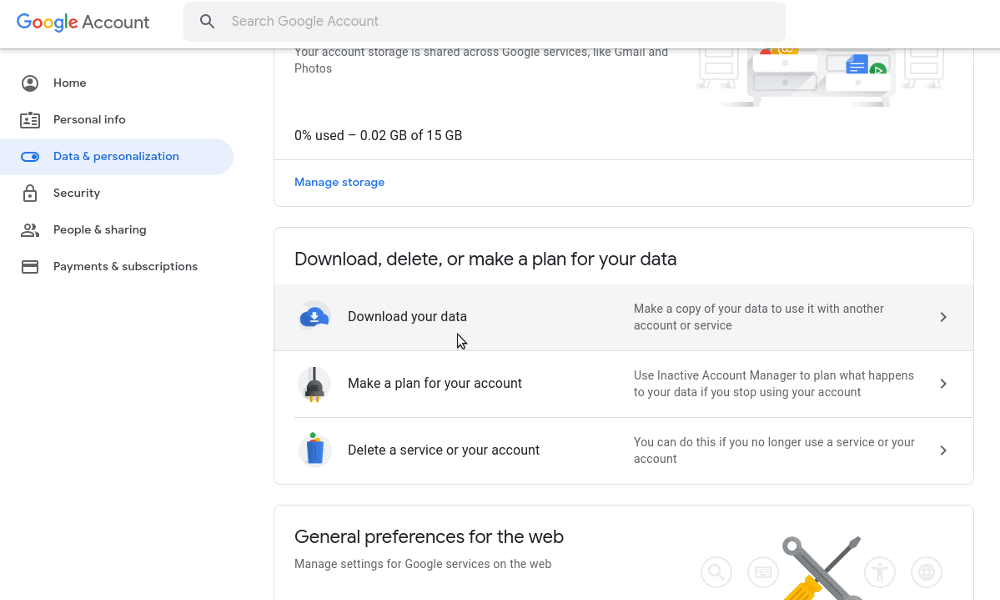
Task: Focus the Search Google Account field
Action: [x=484, y=22]
